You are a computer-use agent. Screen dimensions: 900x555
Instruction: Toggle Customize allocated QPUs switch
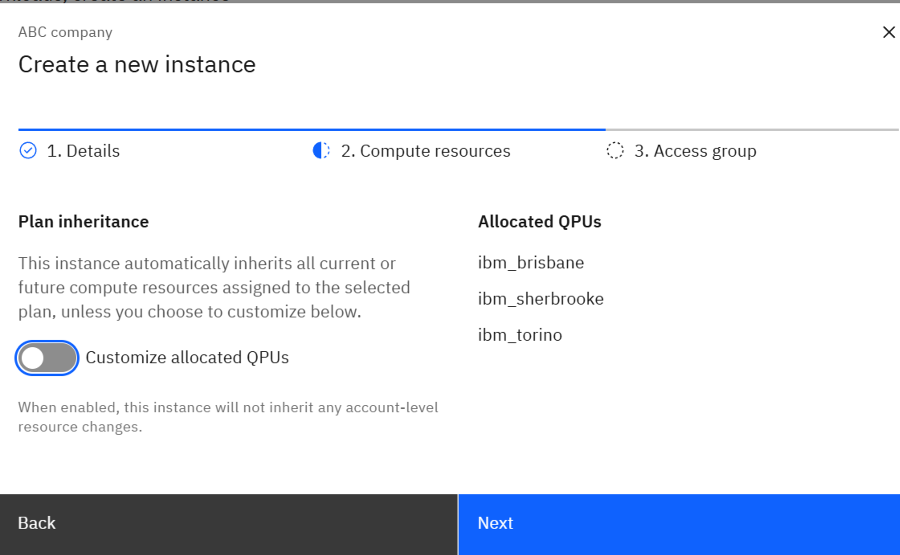(47, 358)
